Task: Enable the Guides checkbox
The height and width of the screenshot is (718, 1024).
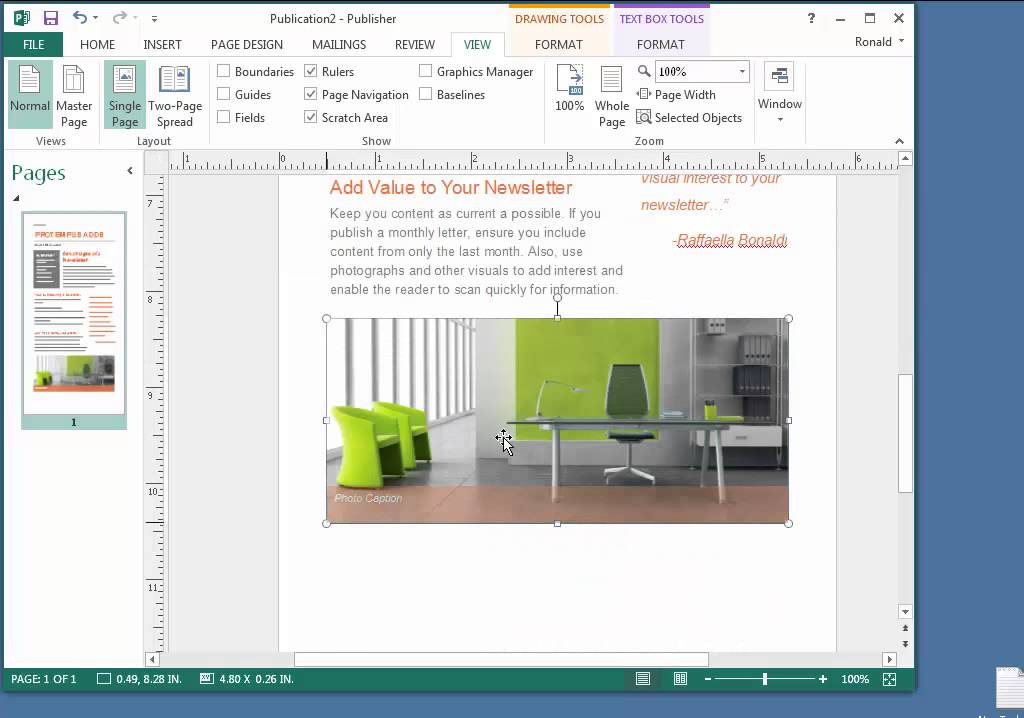Action: tap(224, 94)
